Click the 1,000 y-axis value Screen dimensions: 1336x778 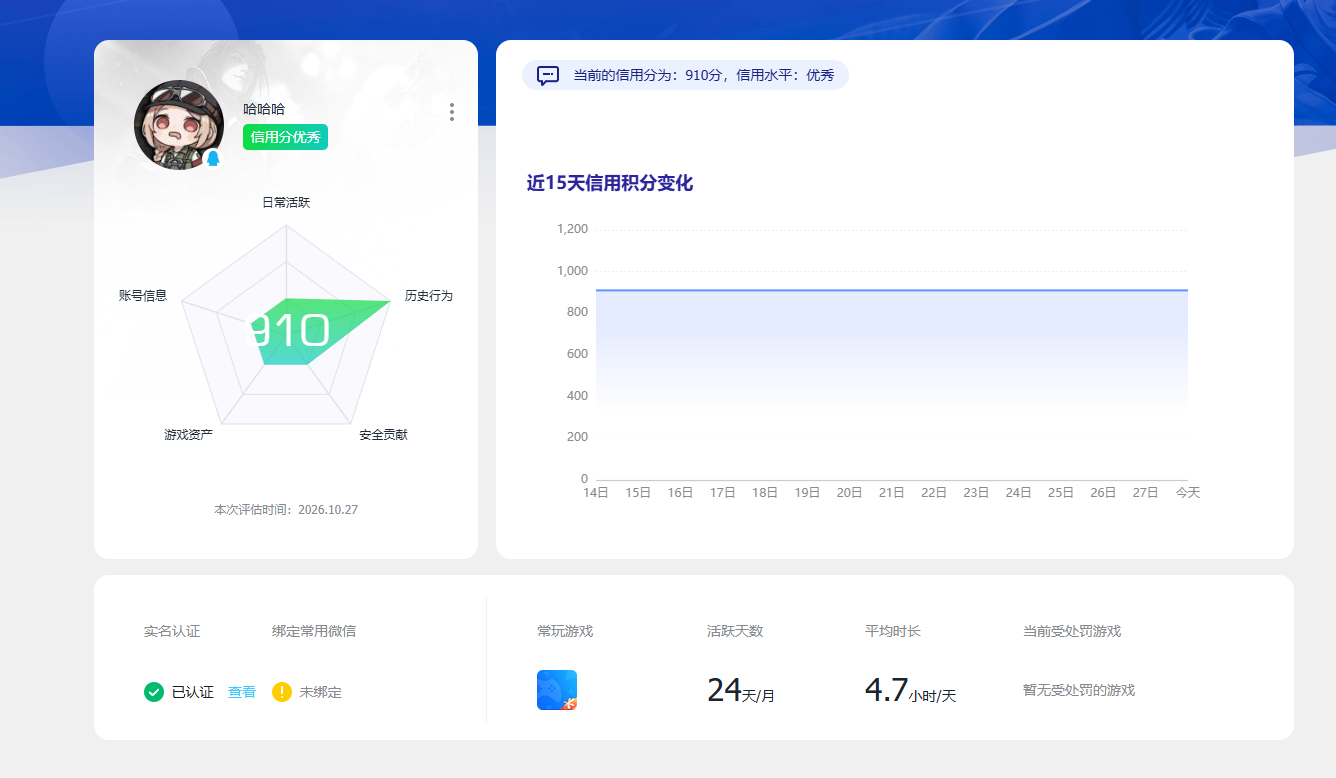pos(573,271)
